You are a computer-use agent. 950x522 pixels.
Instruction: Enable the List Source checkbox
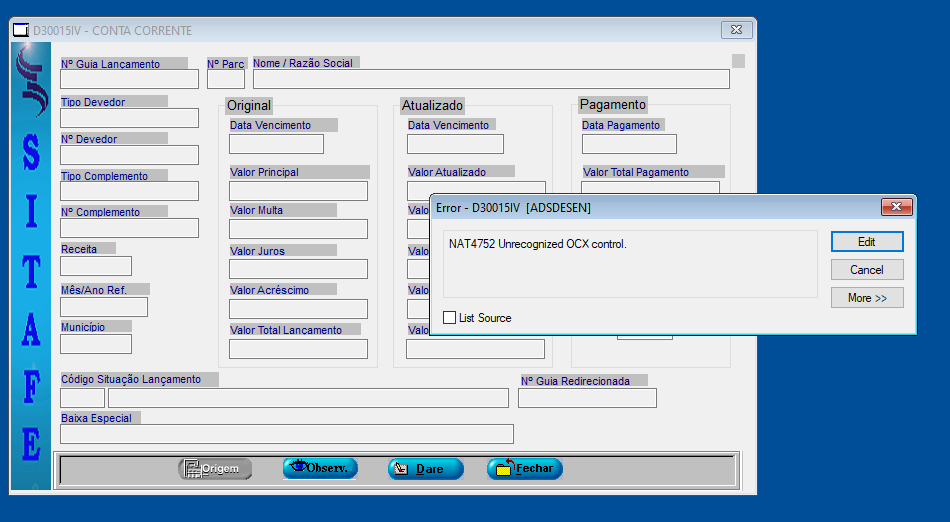(x=450, y=318)
